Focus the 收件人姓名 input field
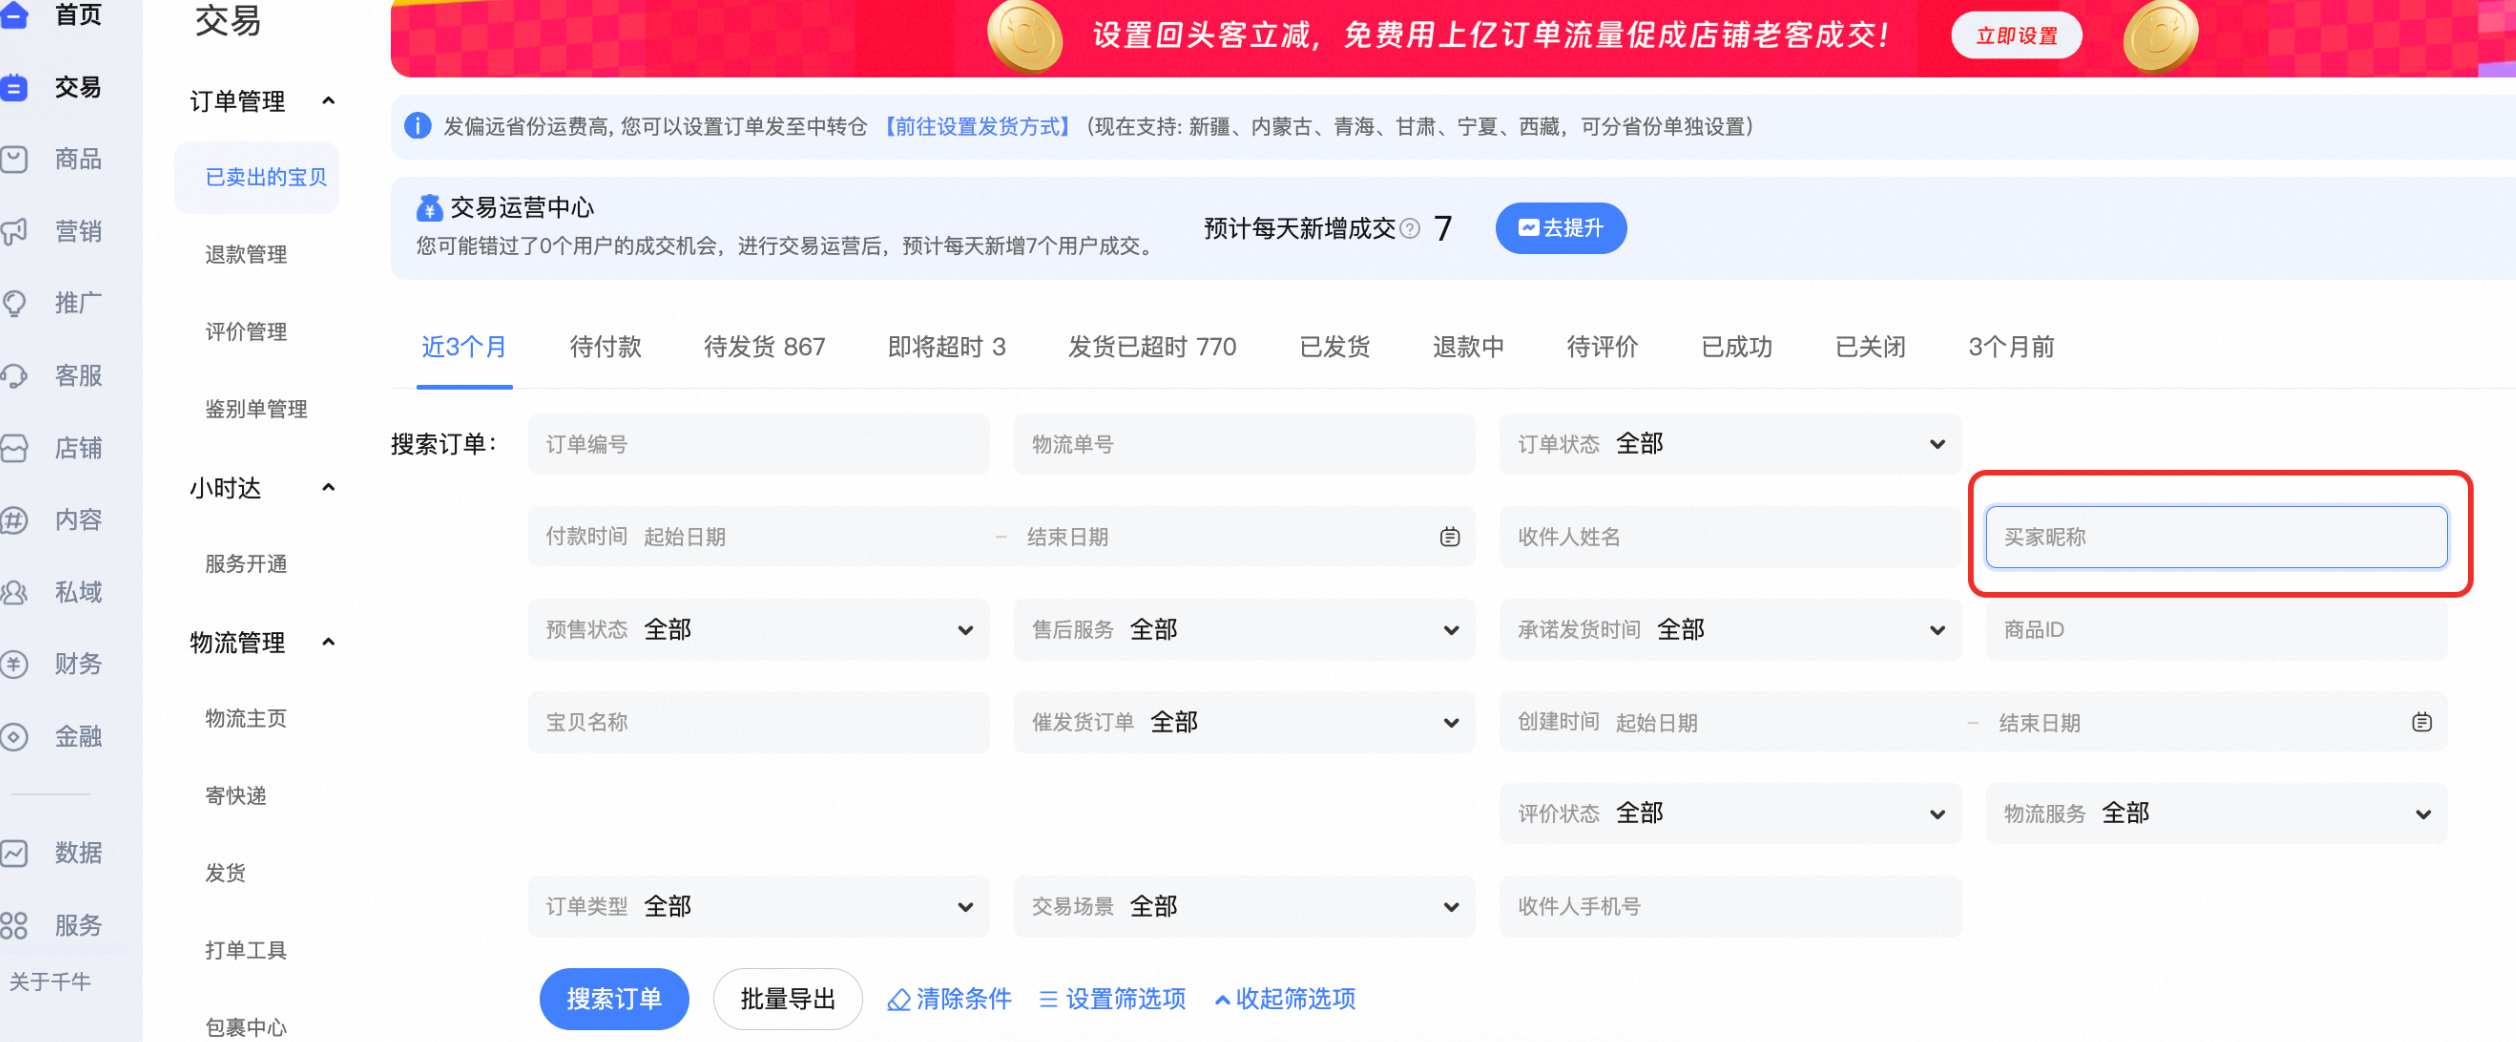Screen dimensions: 2516x1042 pyautogui.click(x=1730, y=537)
